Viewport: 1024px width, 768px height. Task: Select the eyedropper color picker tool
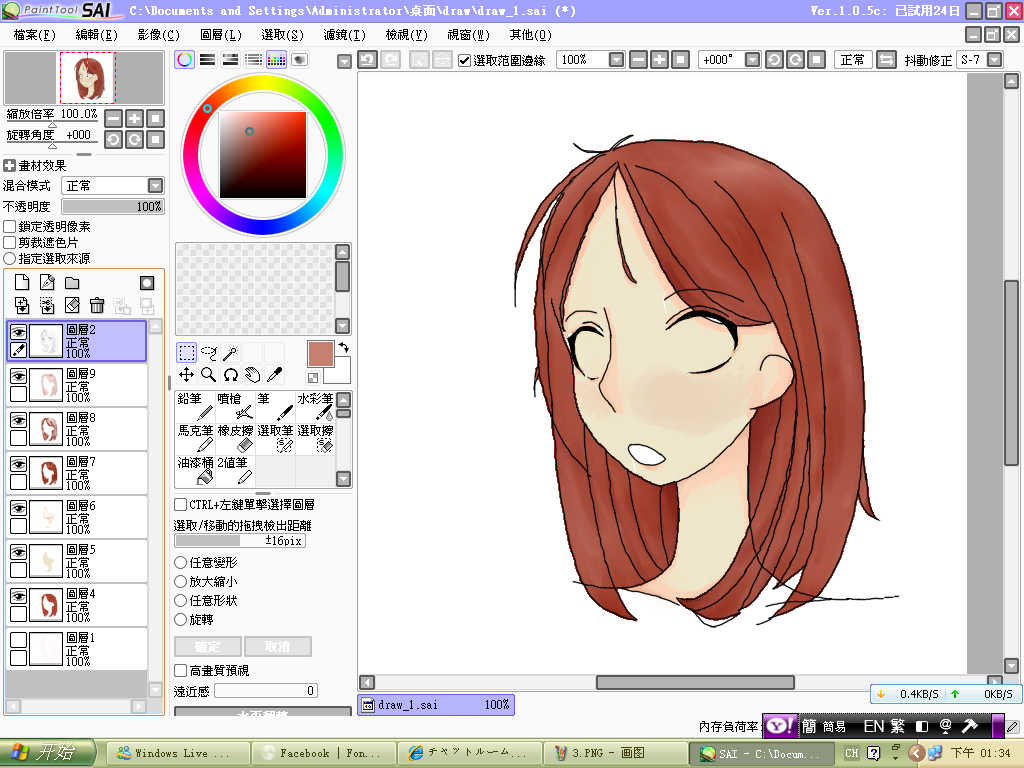[275, 375]
